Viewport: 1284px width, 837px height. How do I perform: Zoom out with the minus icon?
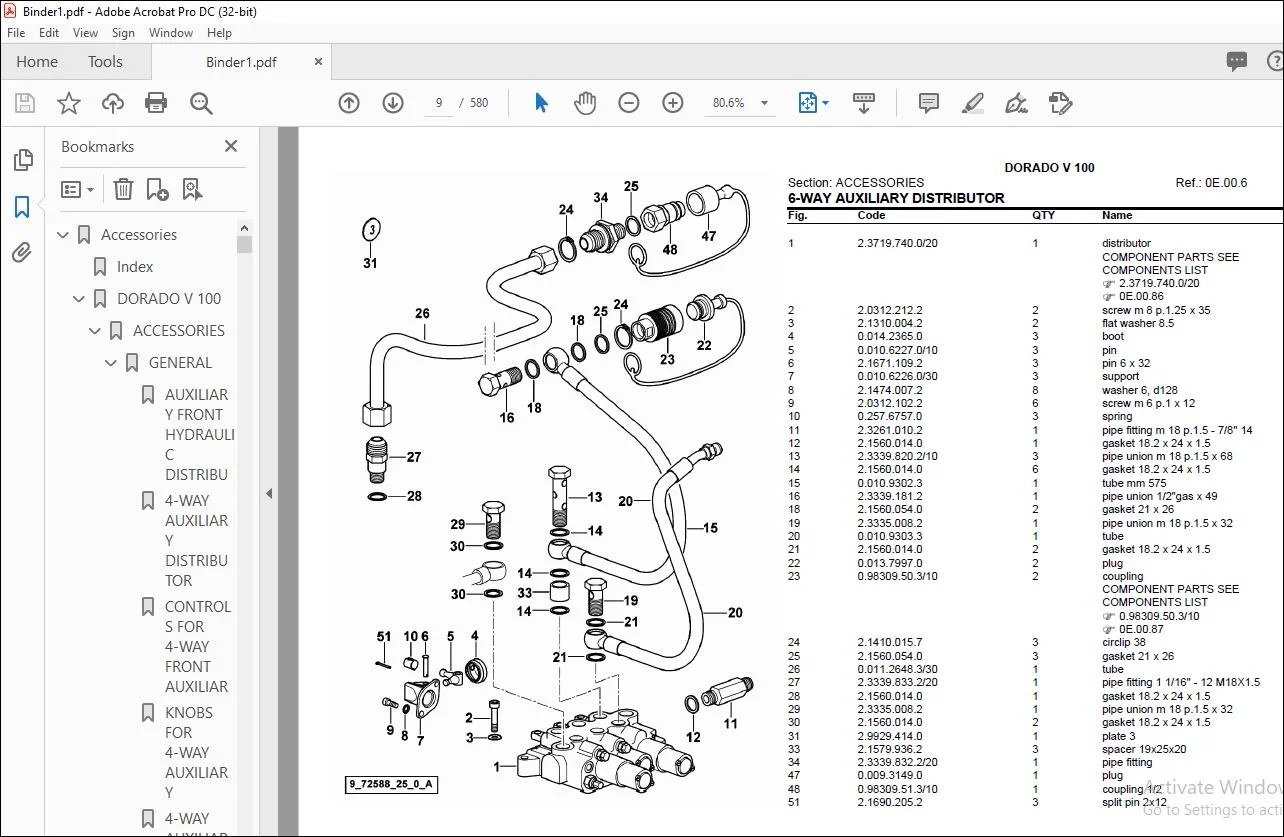coord(629,103)
